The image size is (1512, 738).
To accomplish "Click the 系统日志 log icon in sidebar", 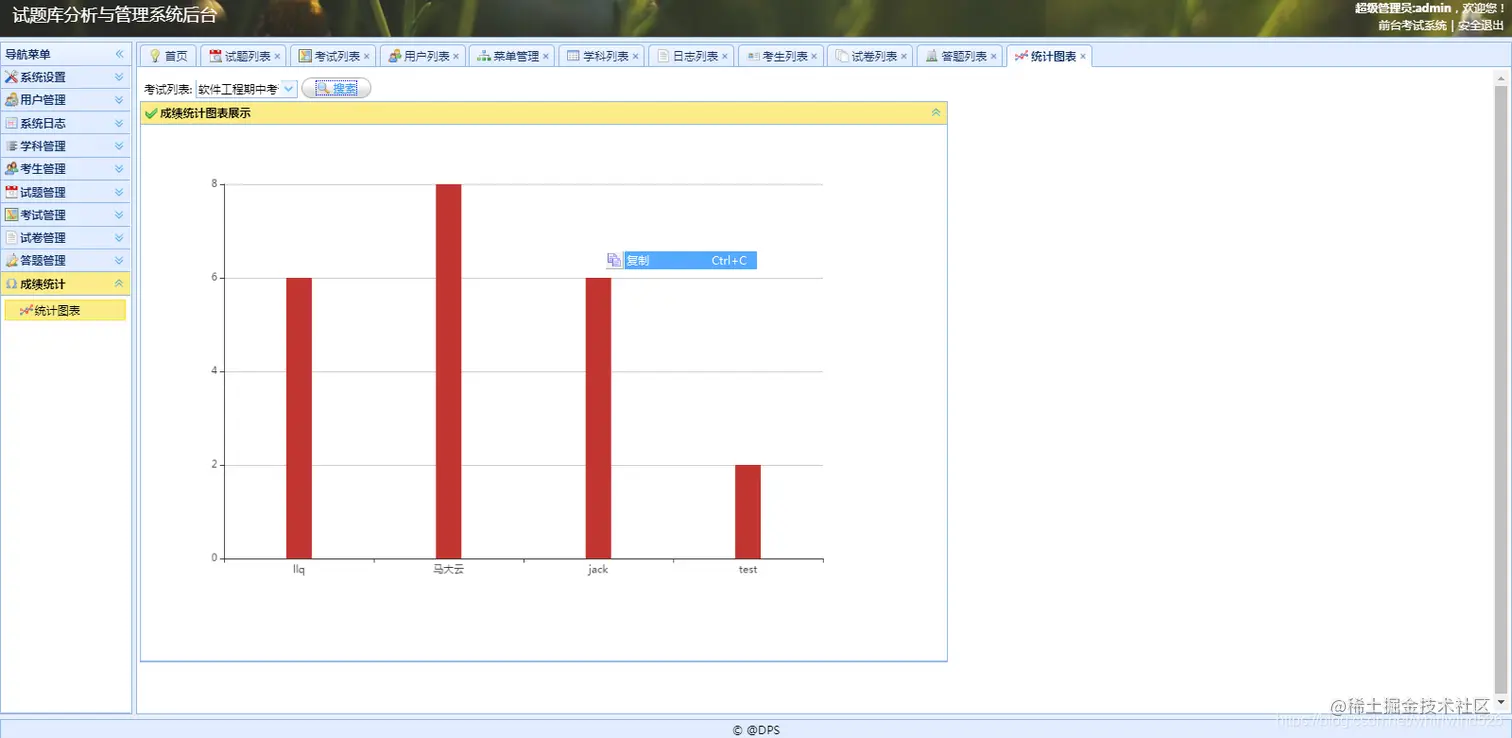I will (11, 123).
